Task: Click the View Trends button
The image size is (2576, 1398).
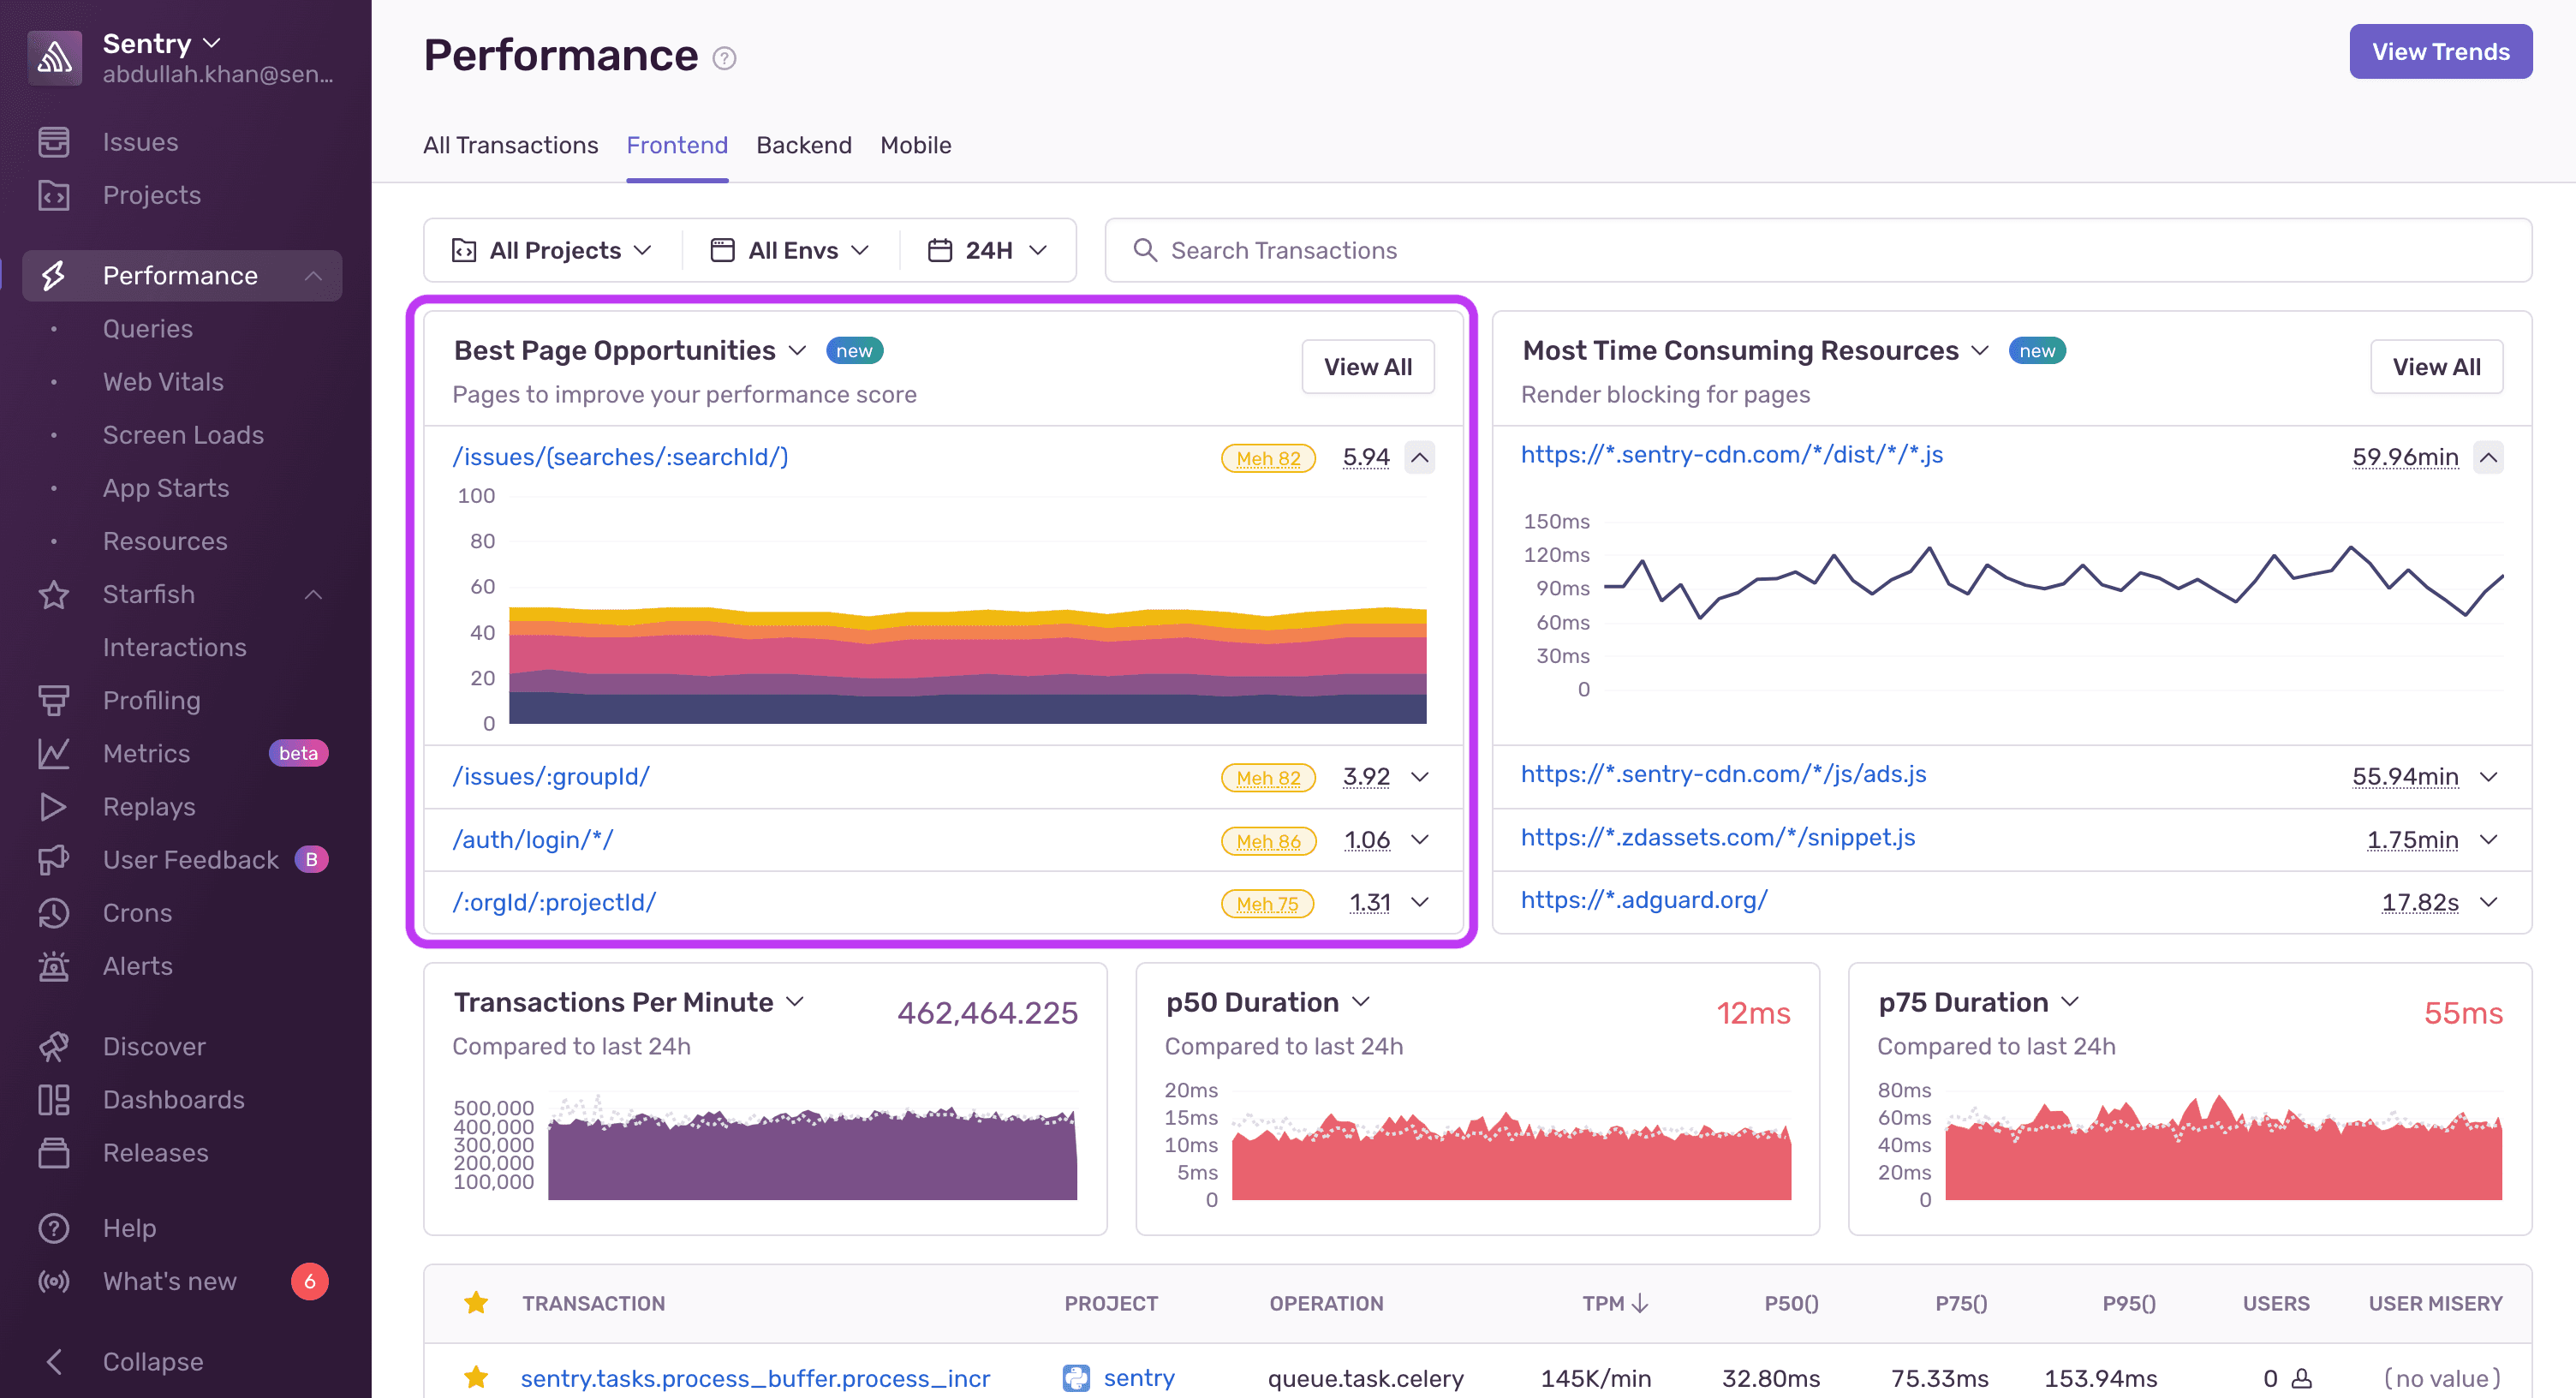Action: (2440, 51)
